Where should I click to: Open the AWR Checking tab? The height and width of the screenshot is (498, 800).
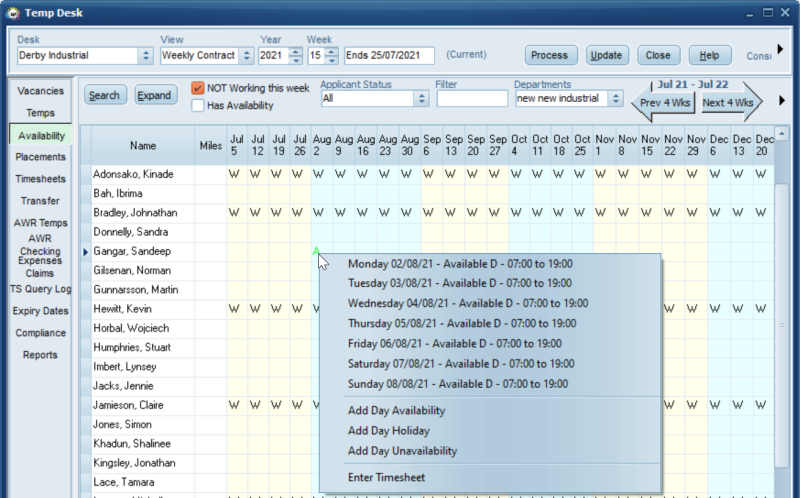[x=40, y=244]
